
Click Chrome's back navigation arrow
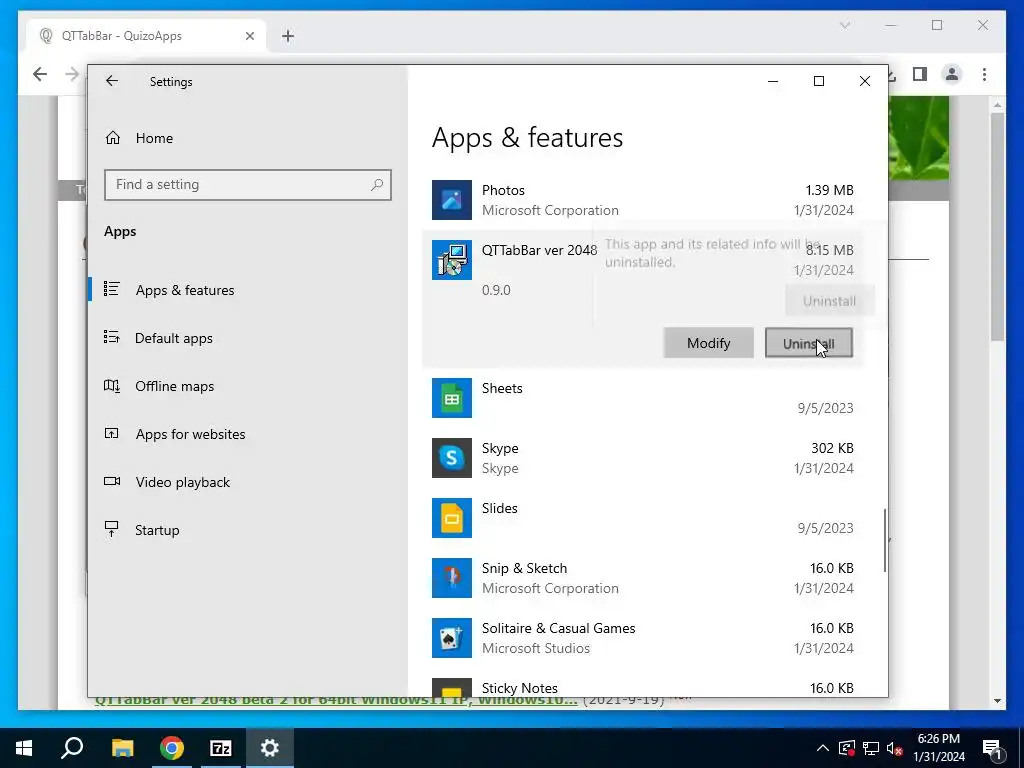coord(40,74)
